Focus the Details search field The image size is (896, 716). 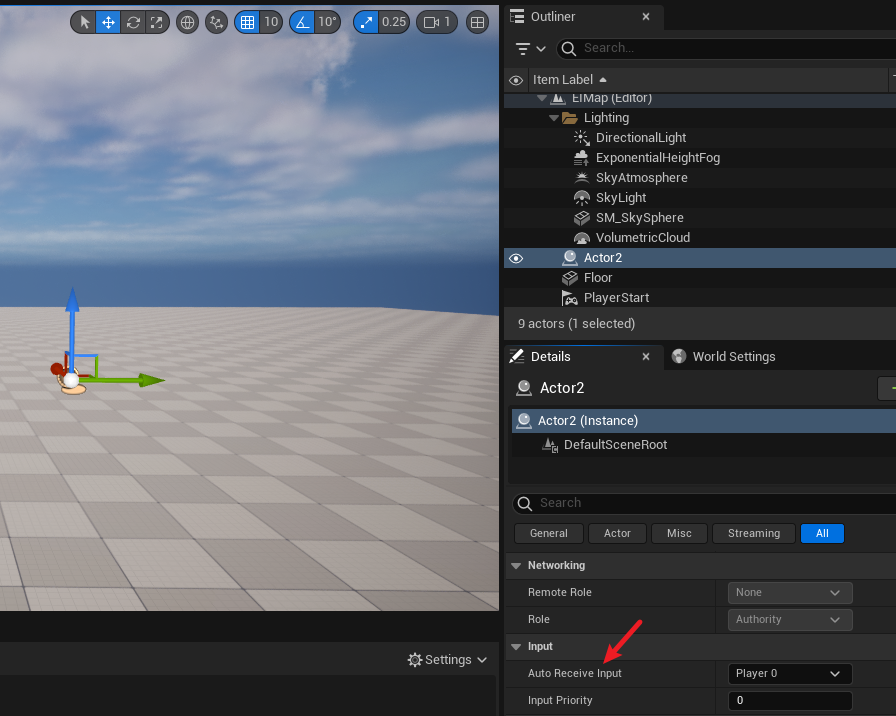tap(705, 503)
